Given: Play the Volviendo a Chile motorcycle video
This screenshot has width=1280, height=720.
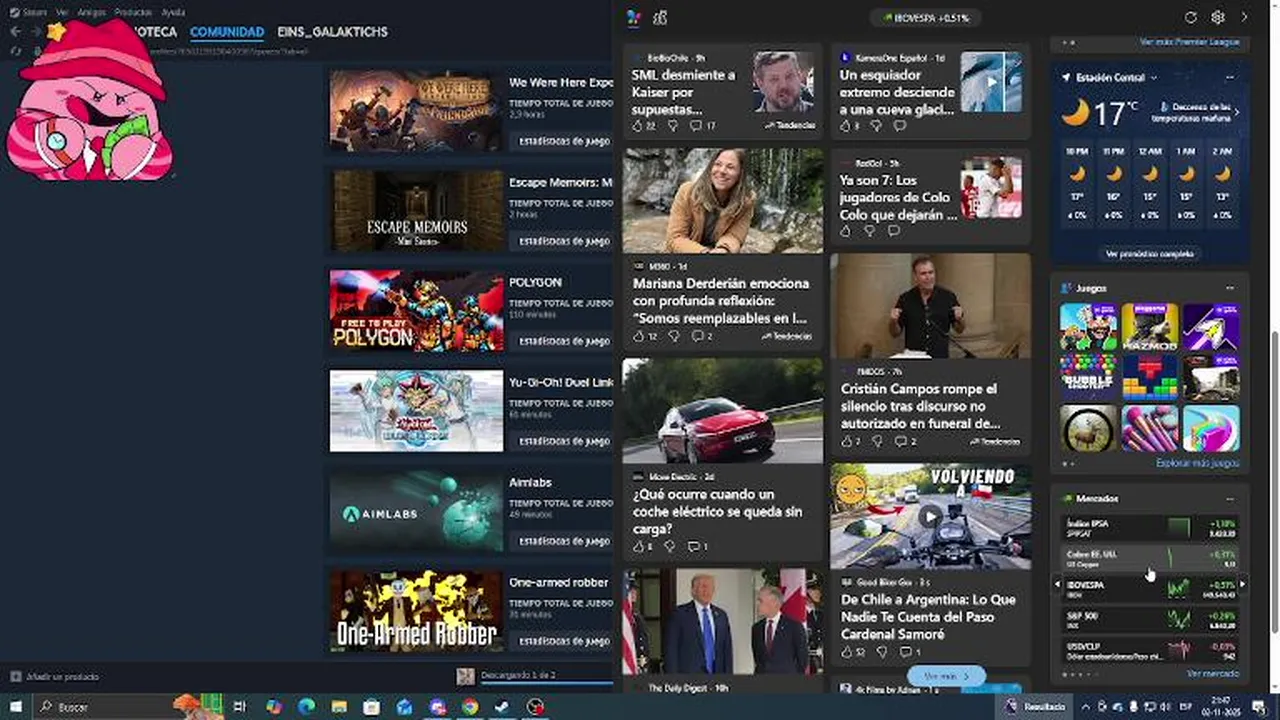Looking at the screenshot, I should 930,517.
